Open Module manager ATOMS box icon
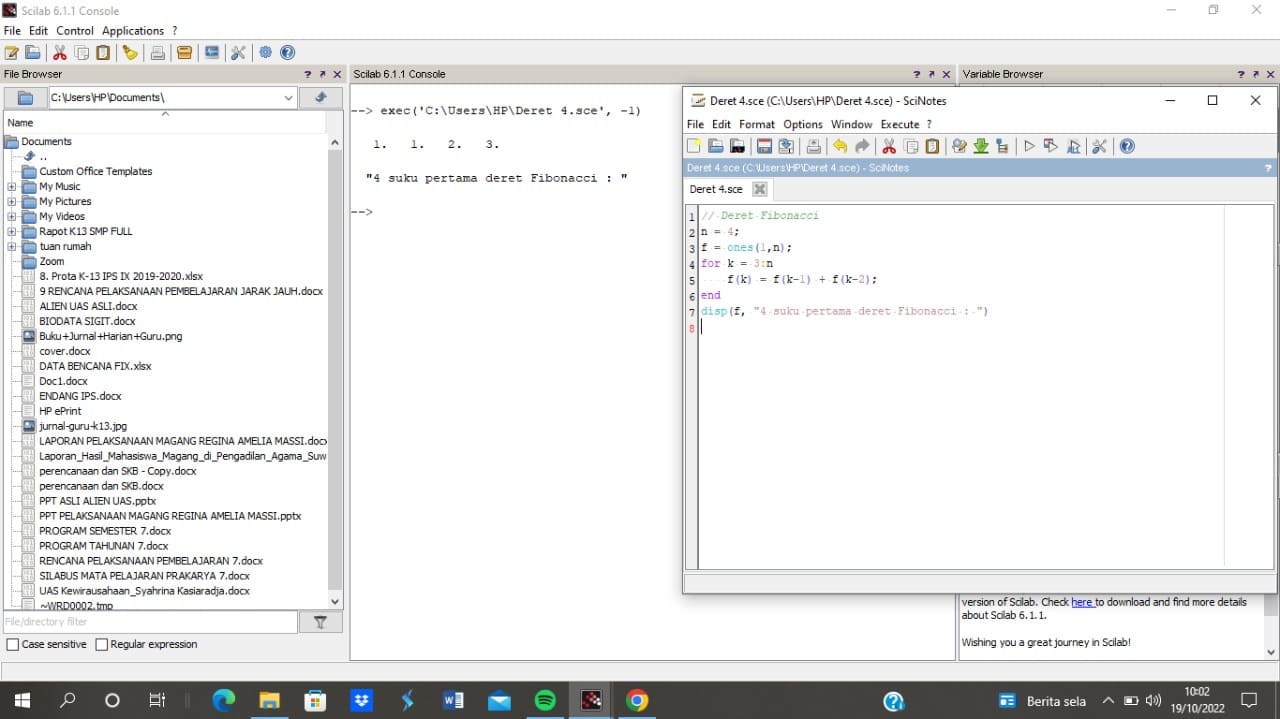 [x=184, y=53]
